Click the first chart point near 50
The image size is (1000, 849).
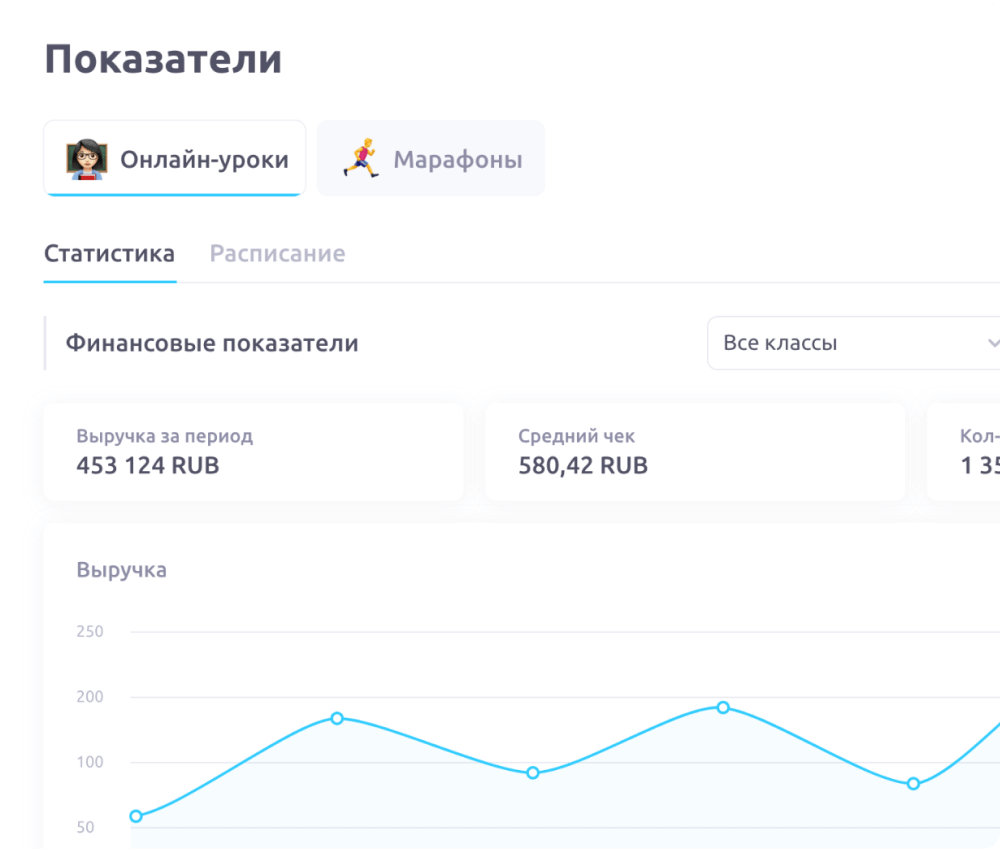click(136, 816)
